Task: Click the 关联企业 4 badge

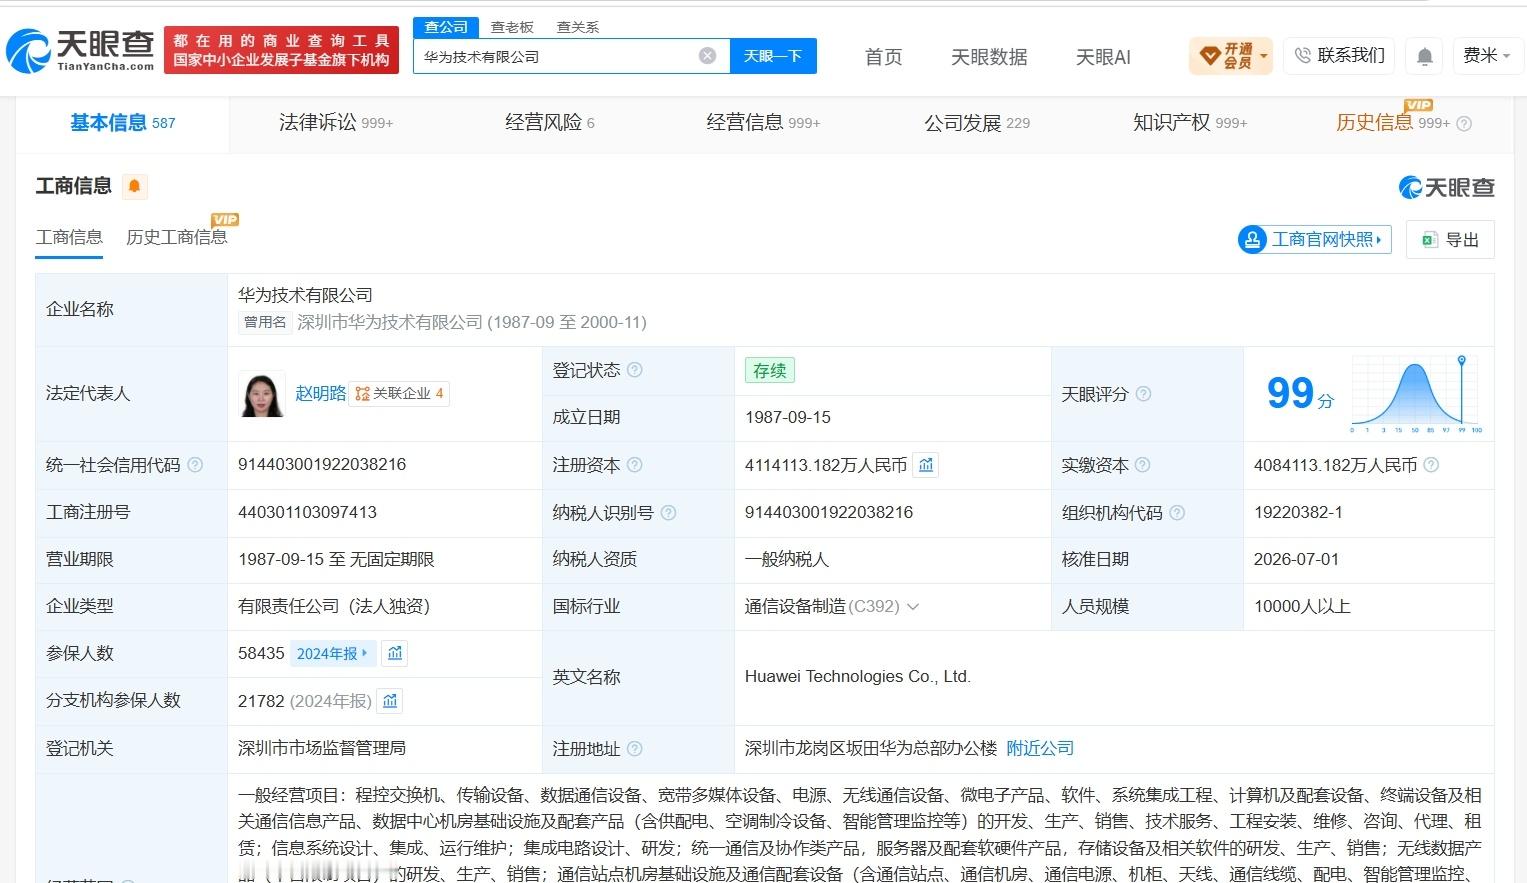Action: click(400, 394)
